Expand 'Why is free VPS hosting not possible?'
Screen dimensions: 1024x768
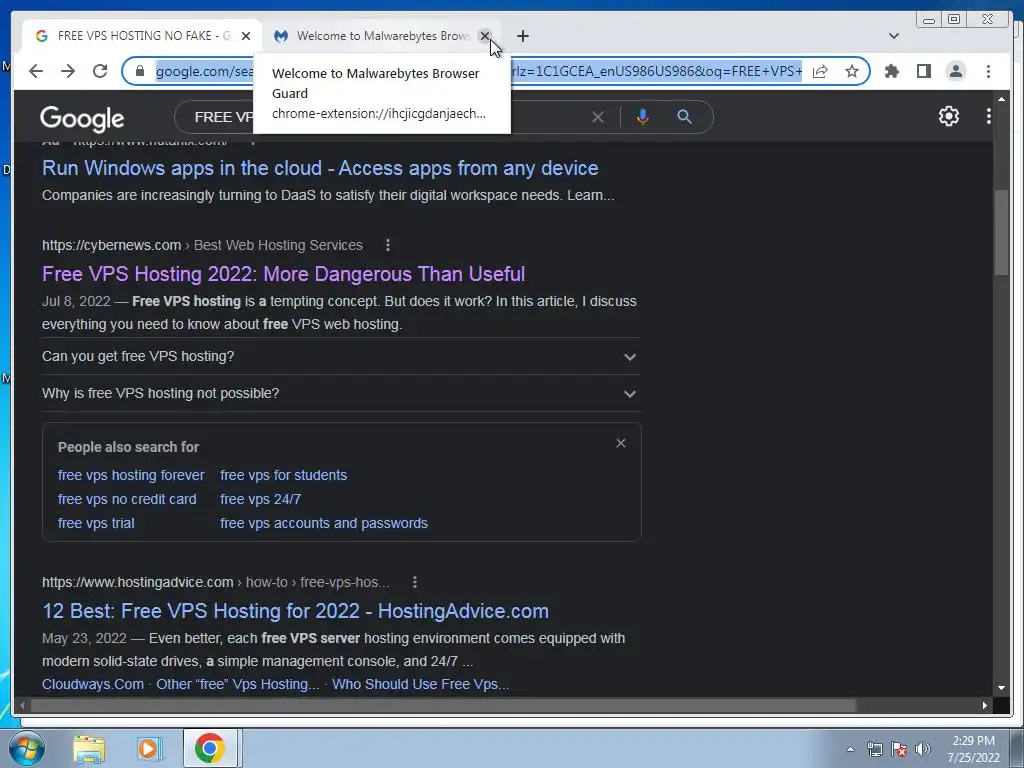(x=341, y=393)
